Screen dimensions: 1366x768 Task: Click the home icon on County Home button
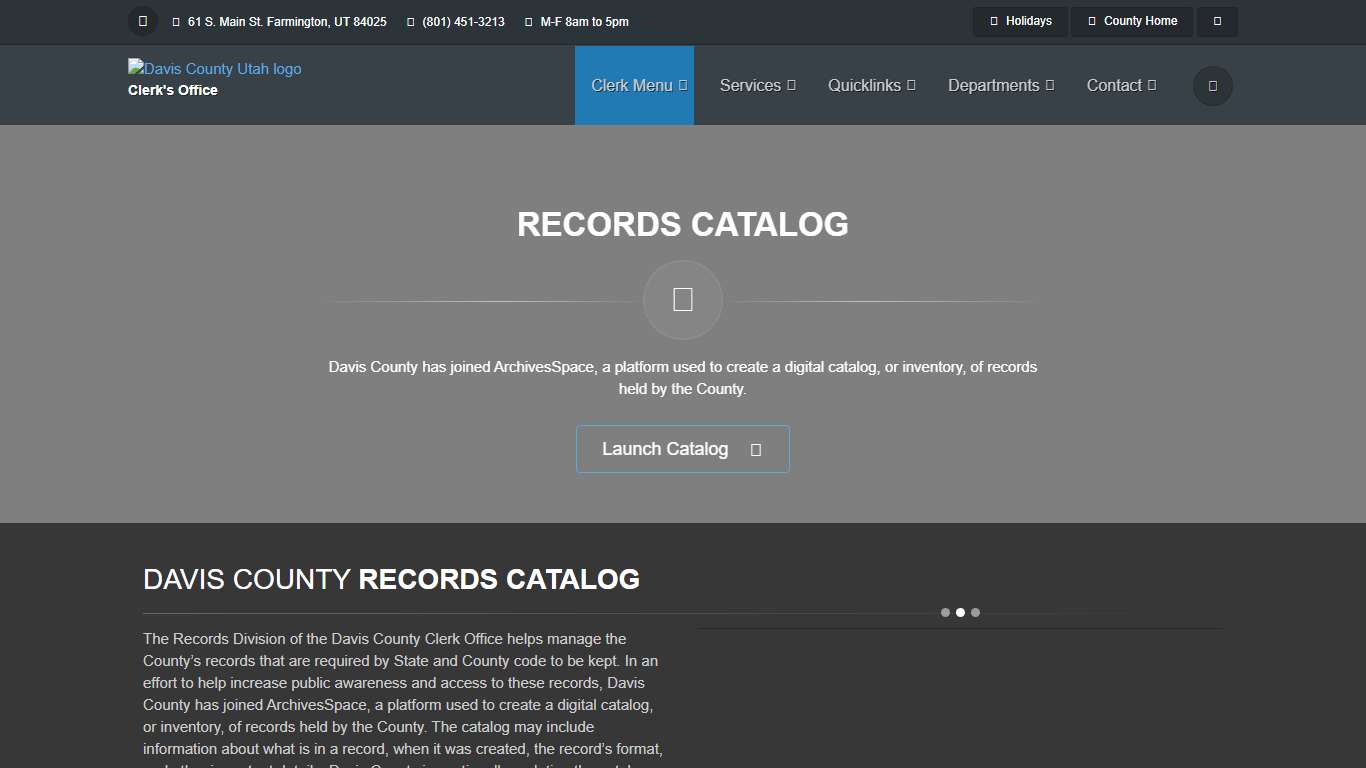click(x=1092, y=21)
